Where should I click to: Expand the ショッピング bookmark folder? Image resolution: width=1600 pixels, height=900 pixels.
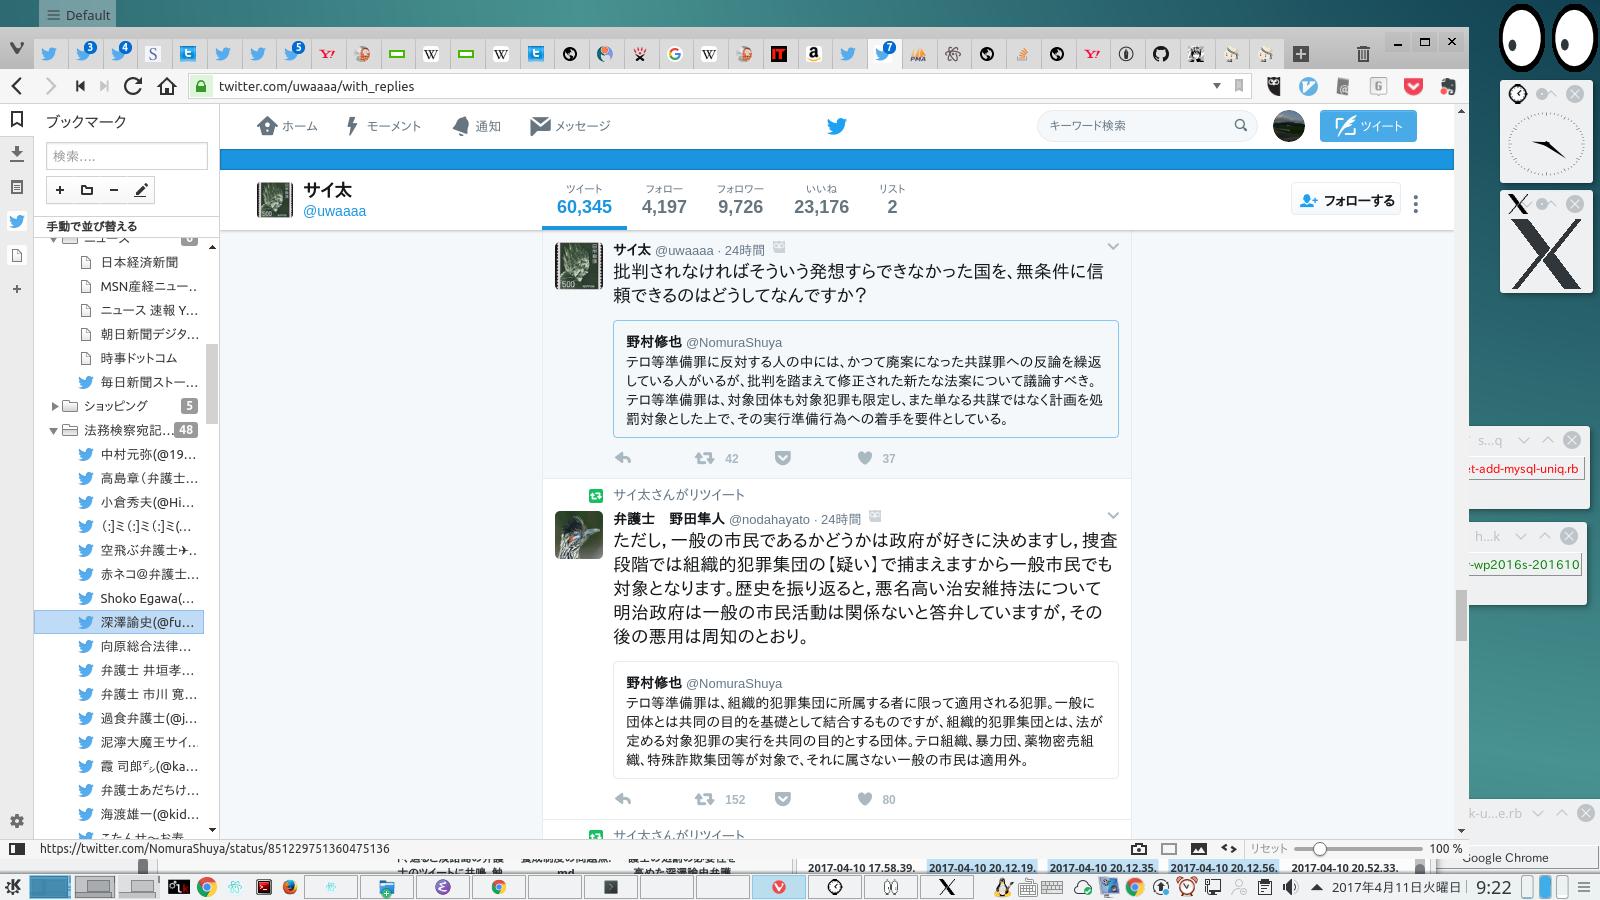[54, 406]
